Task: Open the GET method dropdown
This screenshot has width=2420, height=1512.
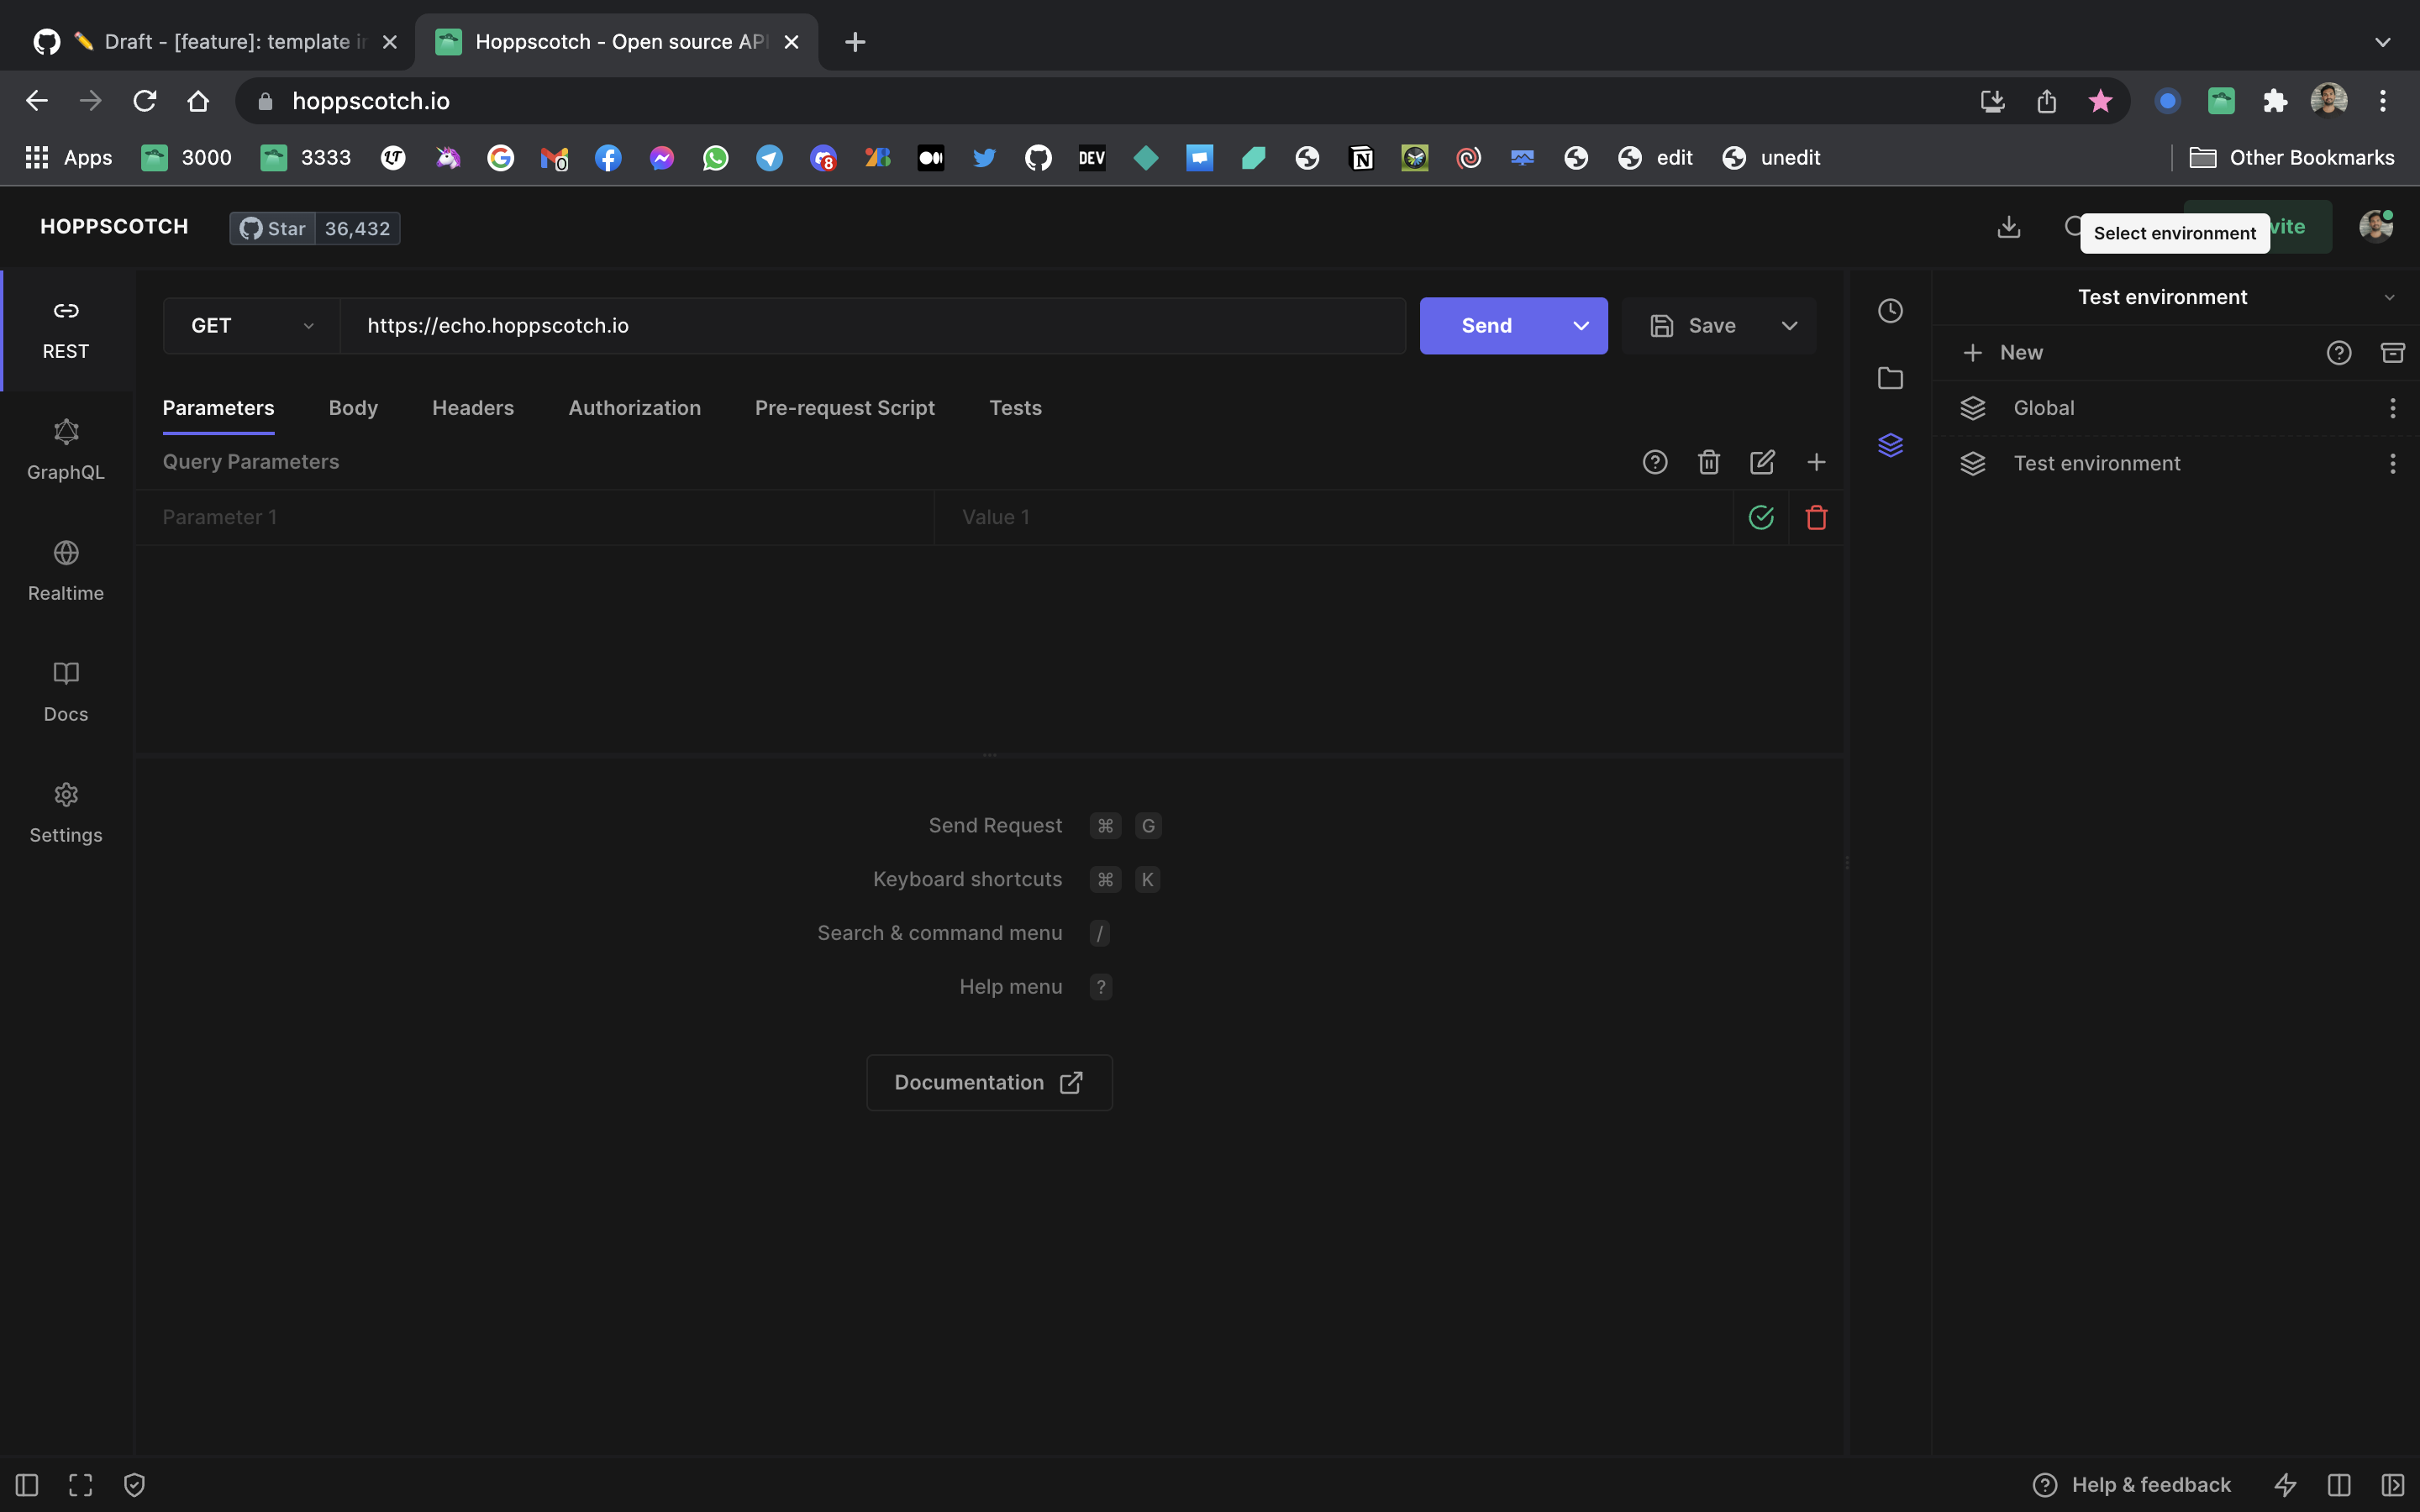Action: (251, 326)
